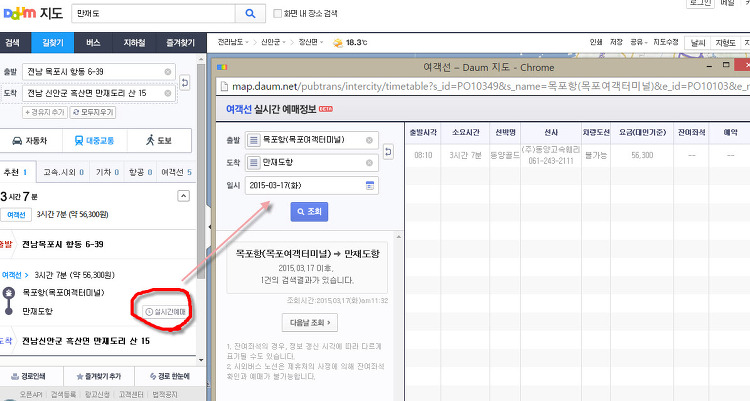Screen dimensions: 750x401
Task: Click the 다음날 조회 button
Action: (x=309, y=322)
